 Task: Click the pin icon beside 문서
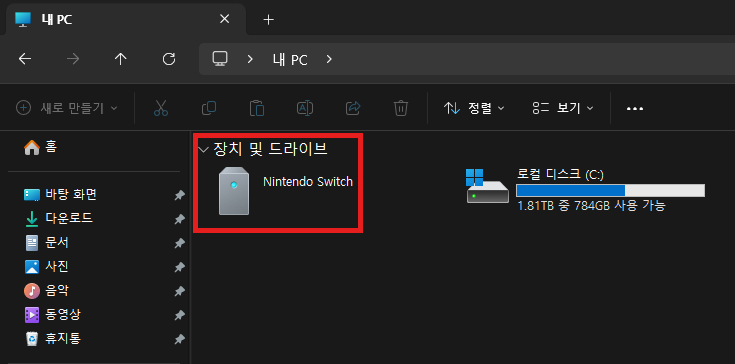(180, 243)
